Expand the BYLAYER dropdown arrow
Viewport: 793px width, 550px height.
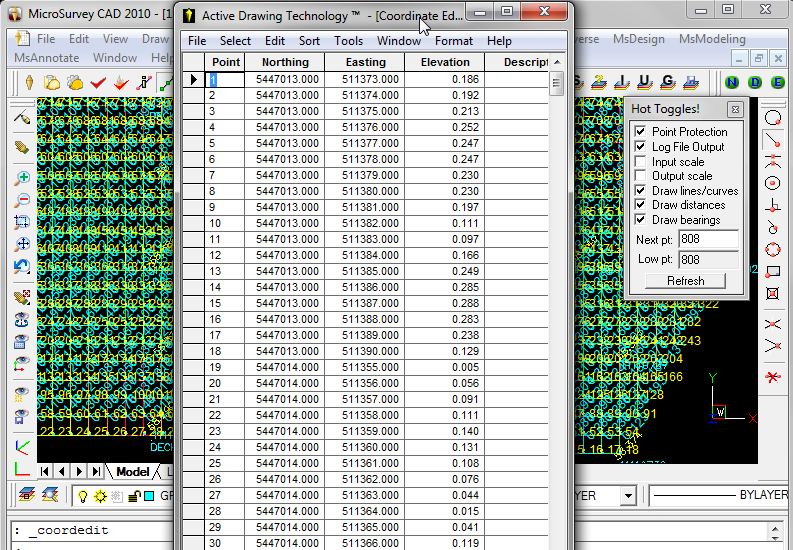pyautogui.click(x=627, y=496)
